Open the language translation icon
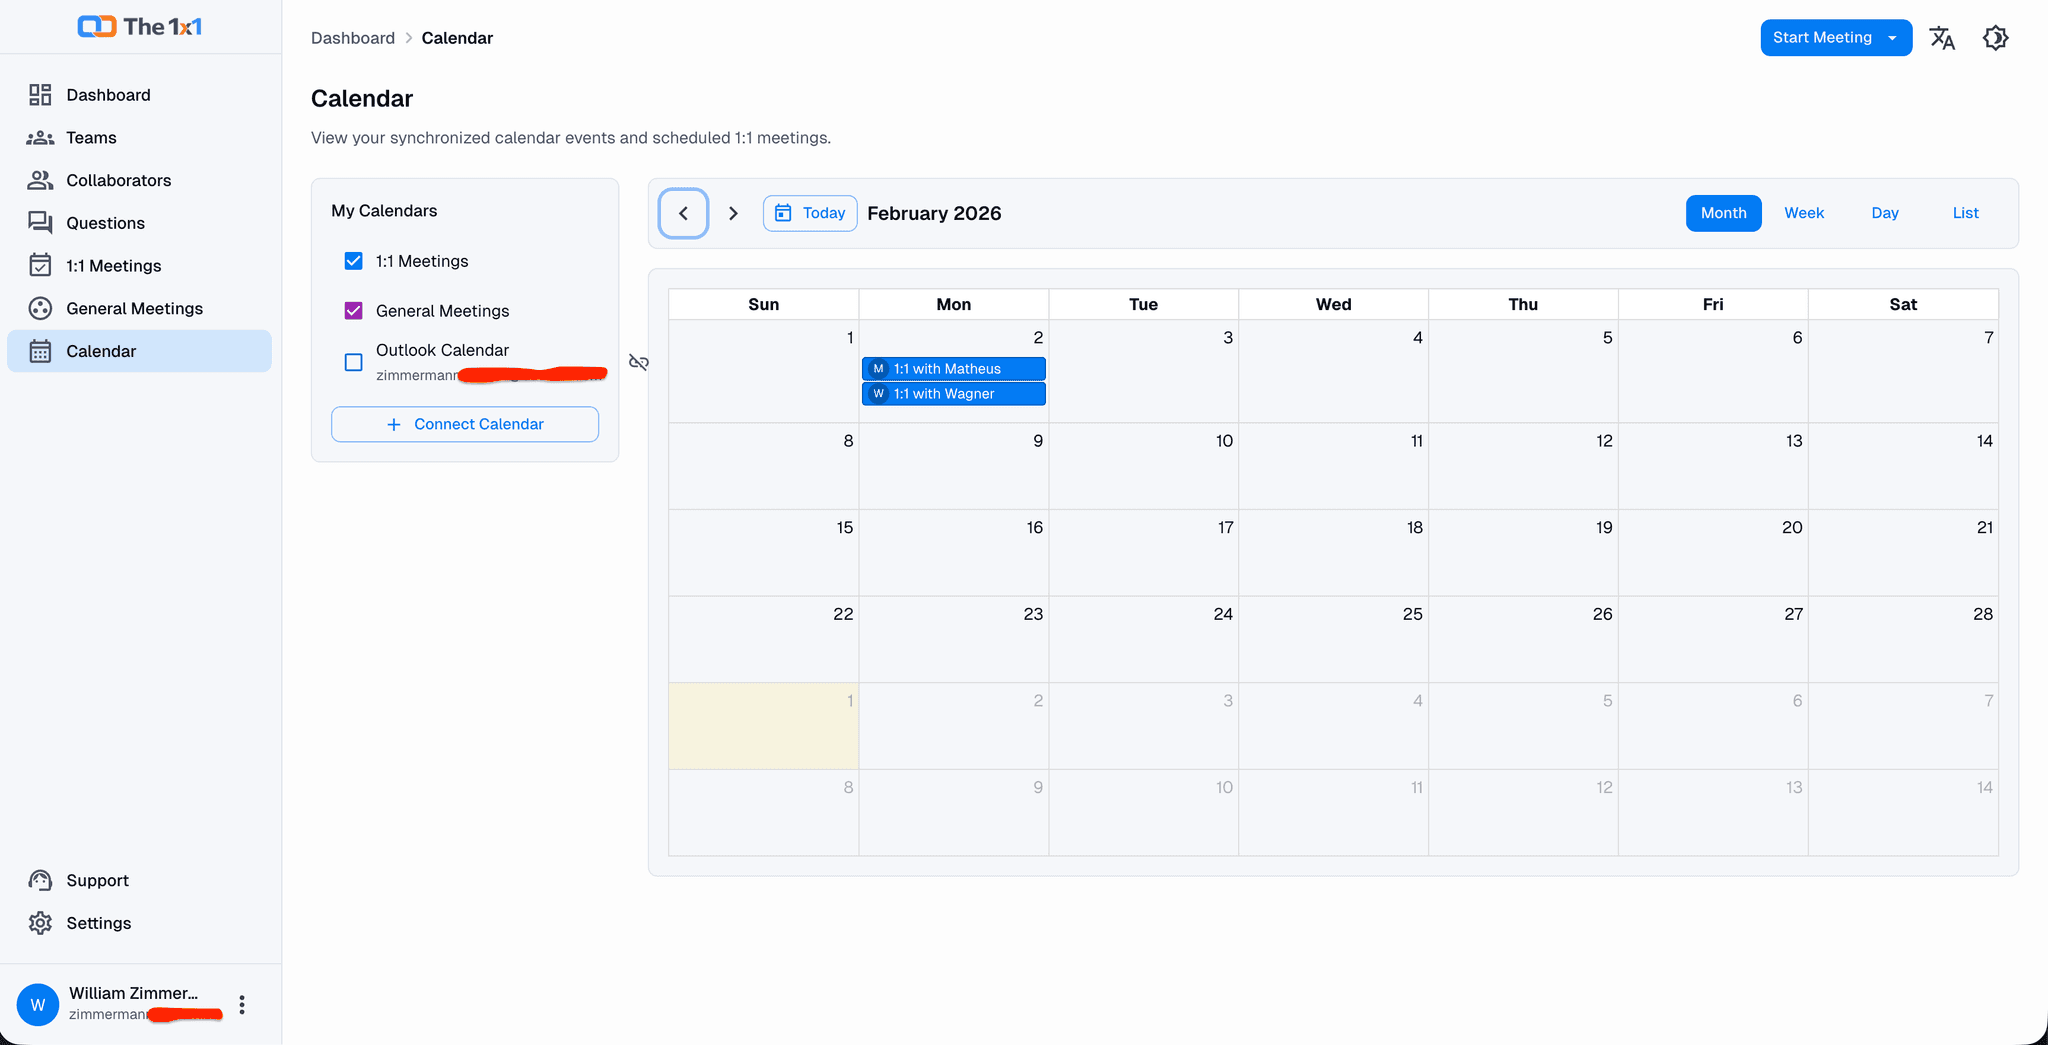Viewport: 2048px width, 1045px height. pos(1943,37)
